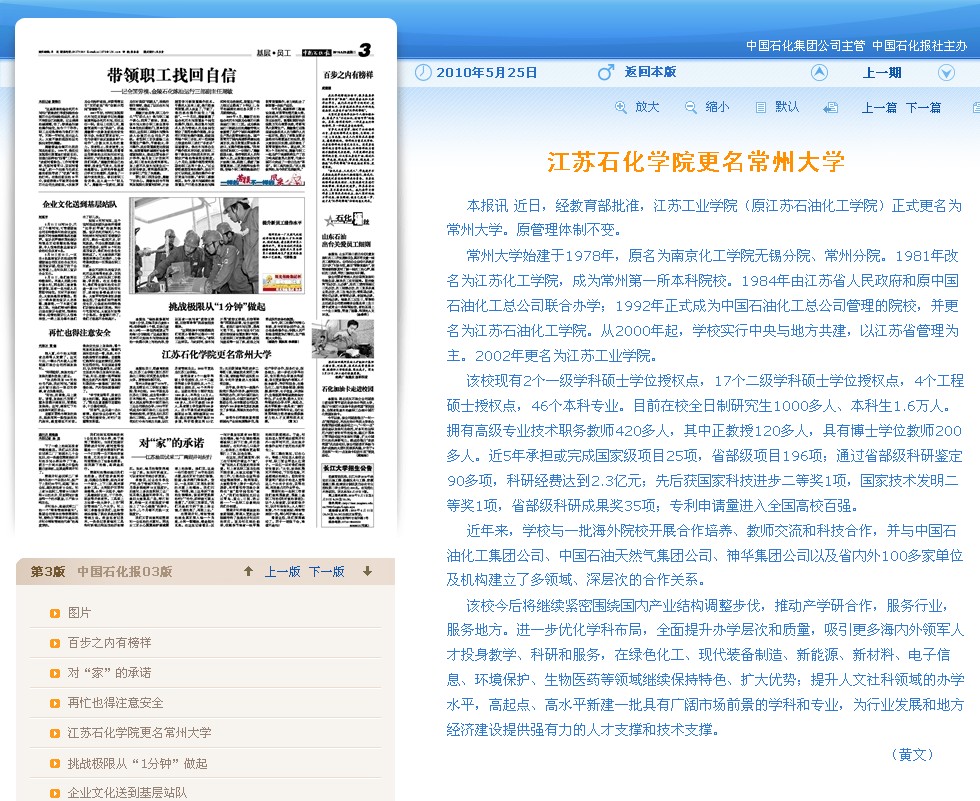Click the up arrow beside 上一版
This screenshot has width=980, height=801.
(x=248, y=571)
